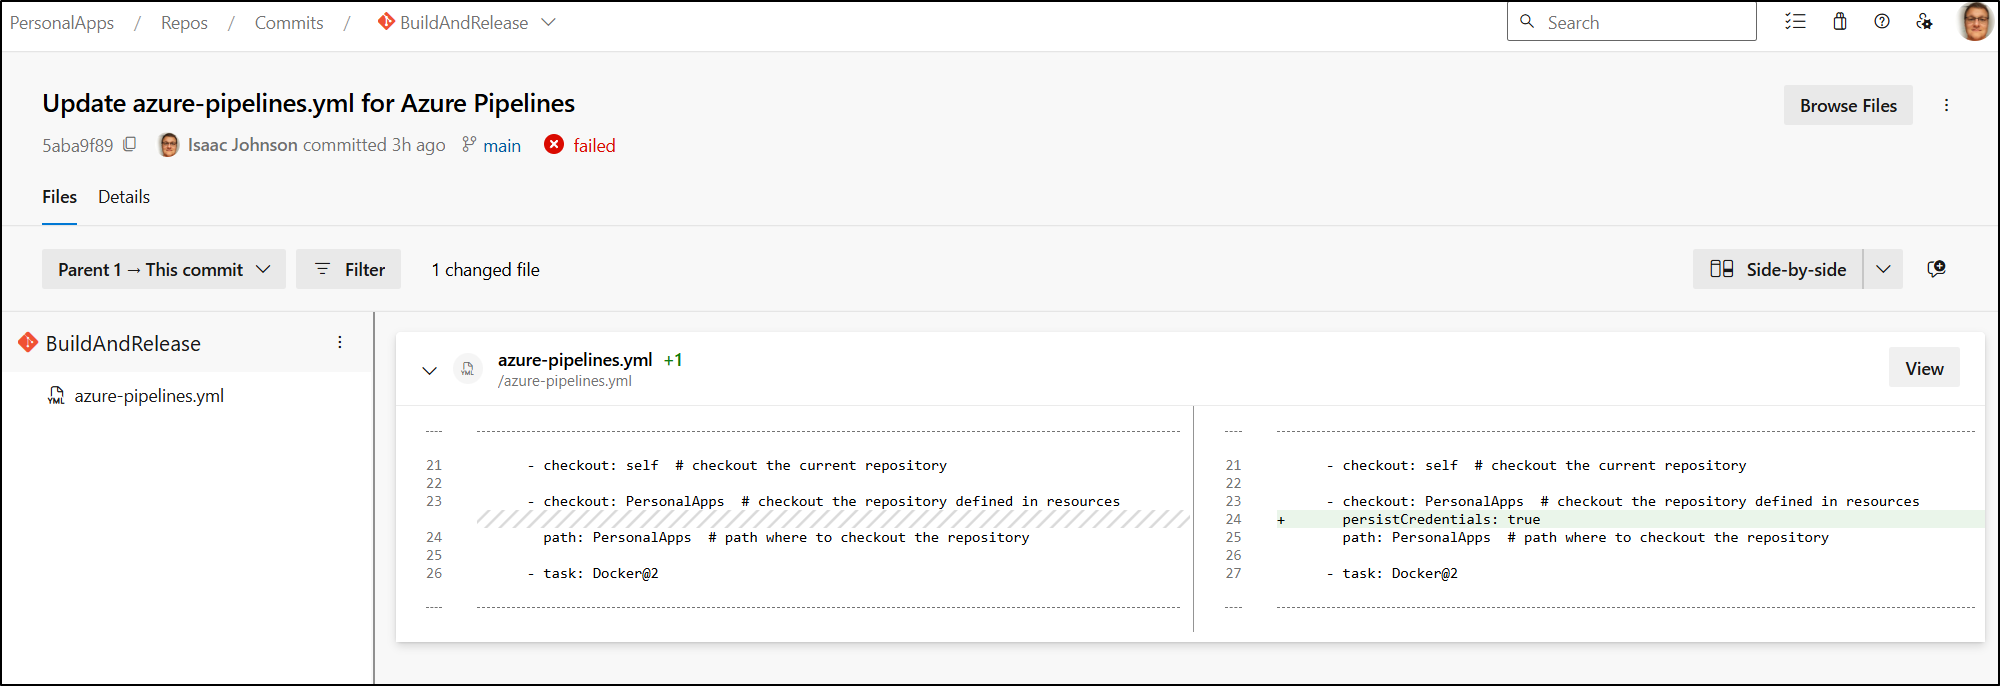The height and width of the screenshot is (686, 2000).
Task: Switch to the Details tab
Action: [124, 197]
